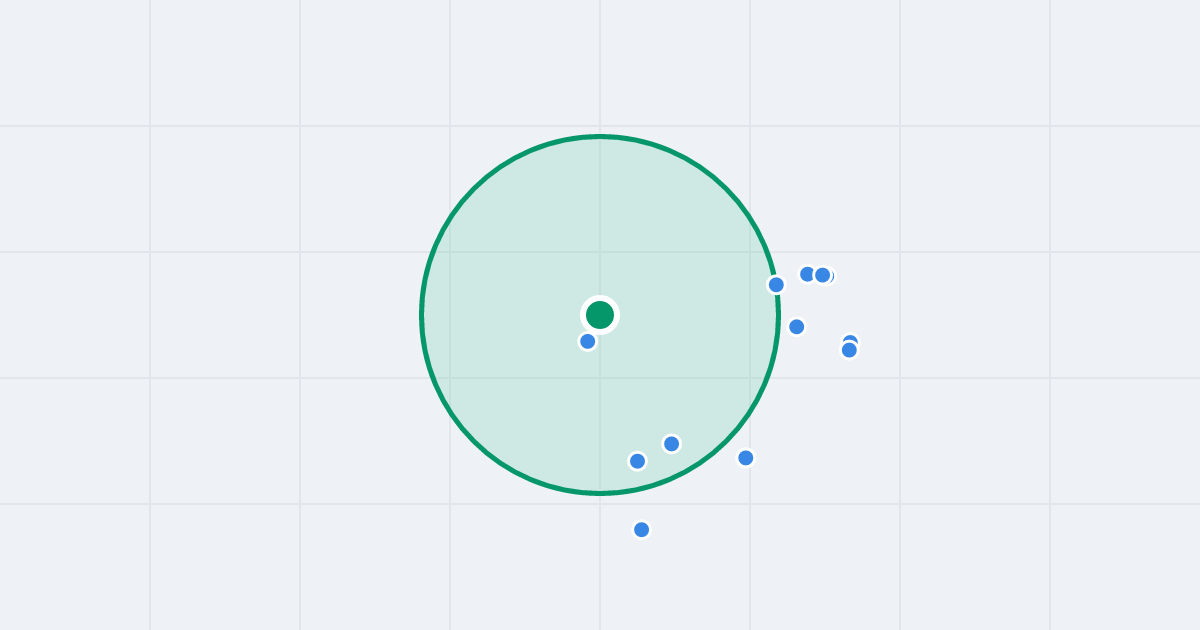Select the lone blue dot below the green circle

click(x=642, y=529)
